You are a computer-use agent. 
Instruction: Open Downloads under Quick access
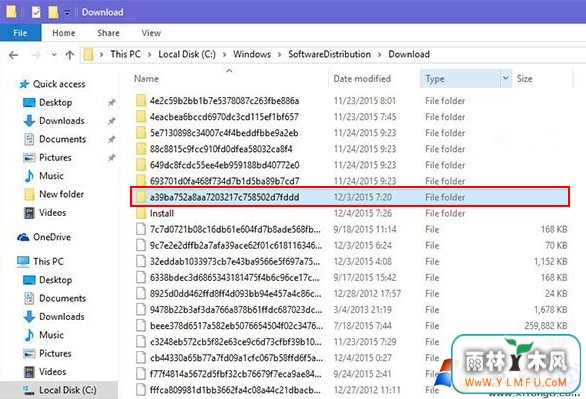click(x=62, y=121)
